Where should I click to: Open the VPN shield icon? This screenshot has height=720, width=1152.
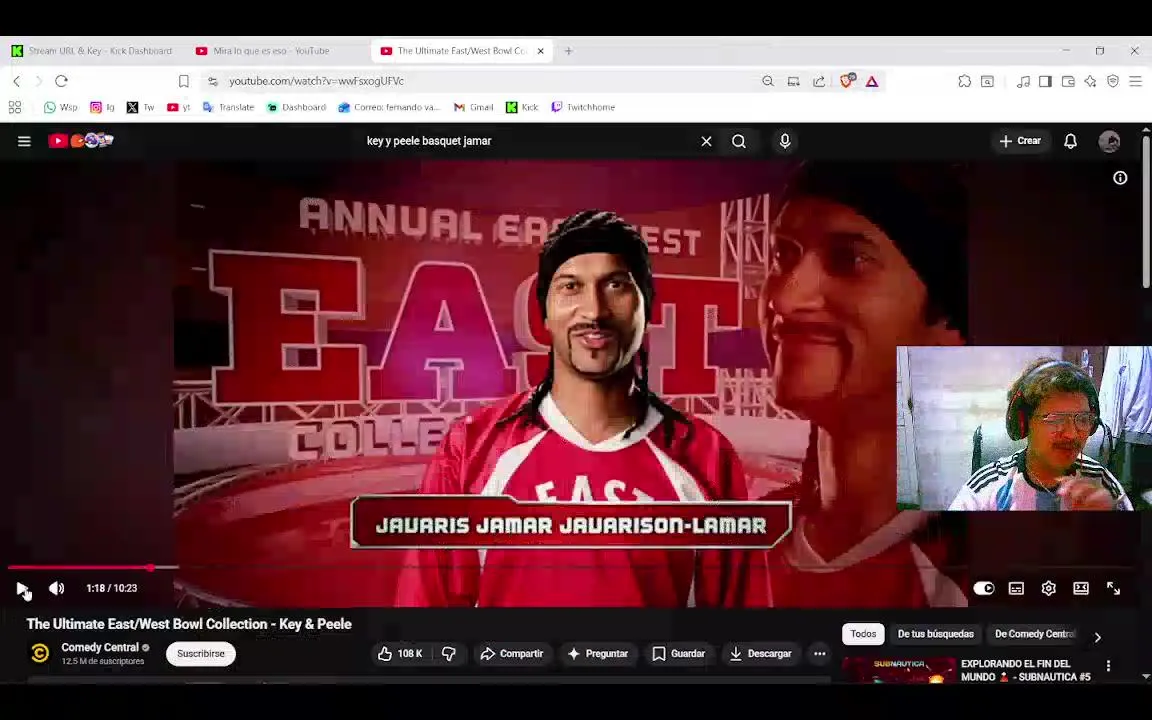click(x=1113, y=81)
